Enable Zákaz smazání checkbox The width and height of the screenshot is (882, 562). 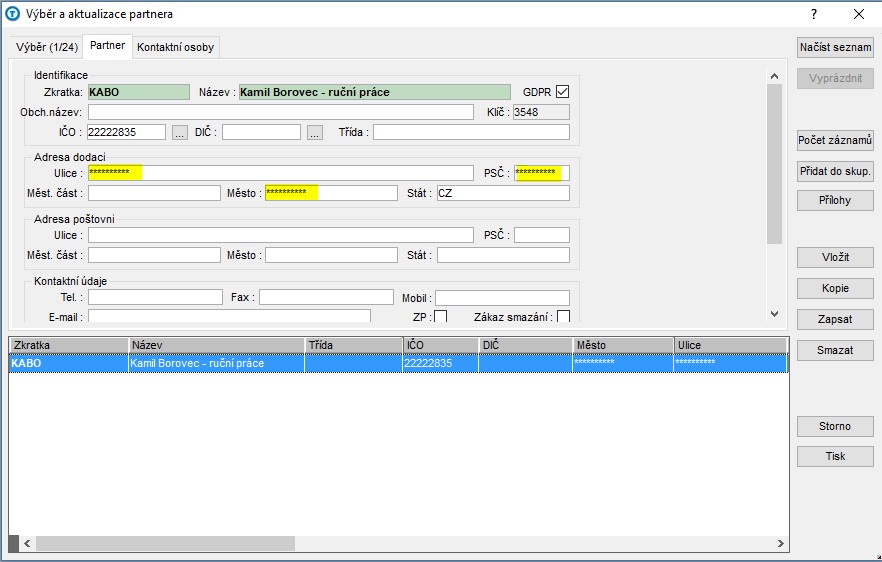pos(563,316)
